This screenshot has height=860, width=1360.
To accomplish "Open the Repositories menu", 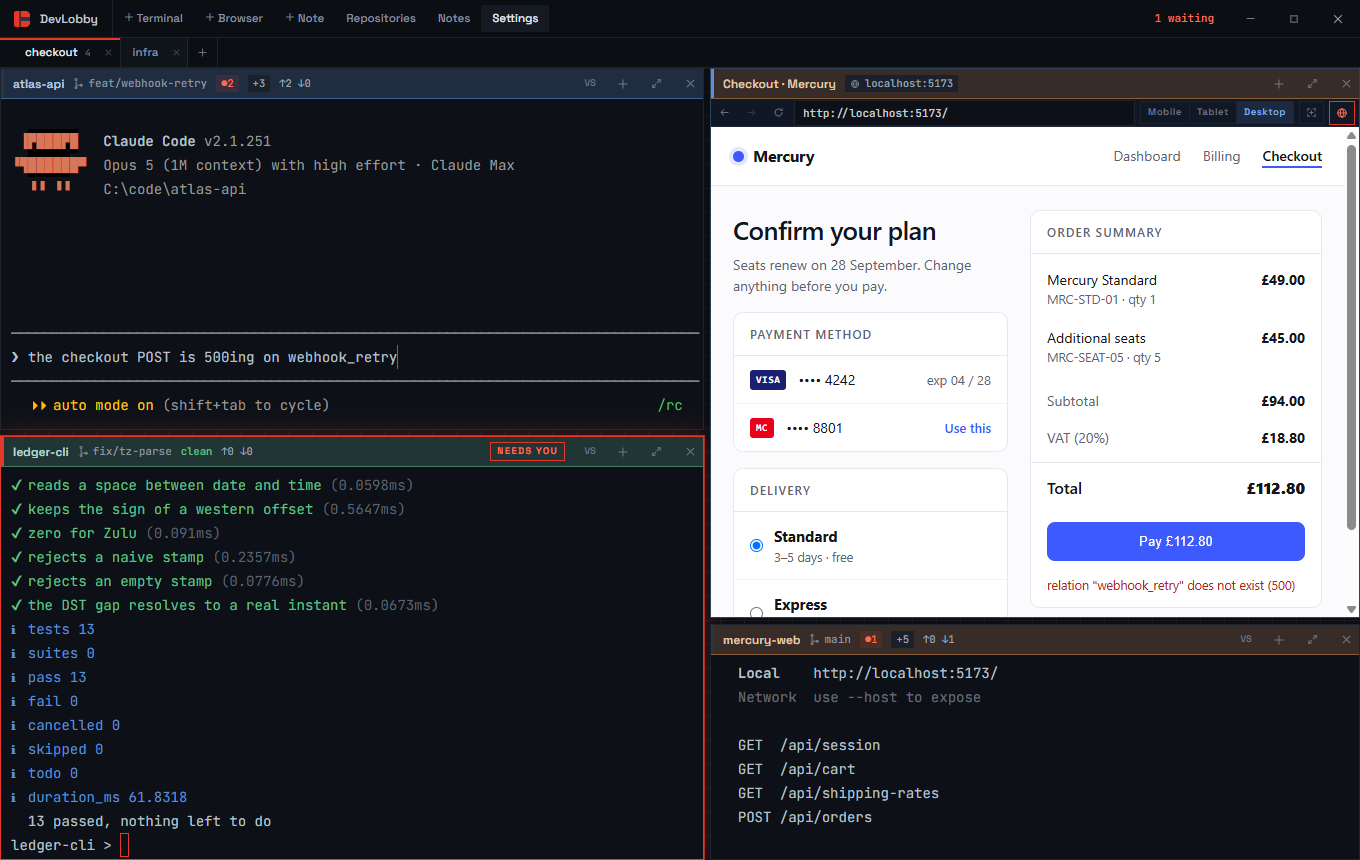I will (x=381, y=18).
